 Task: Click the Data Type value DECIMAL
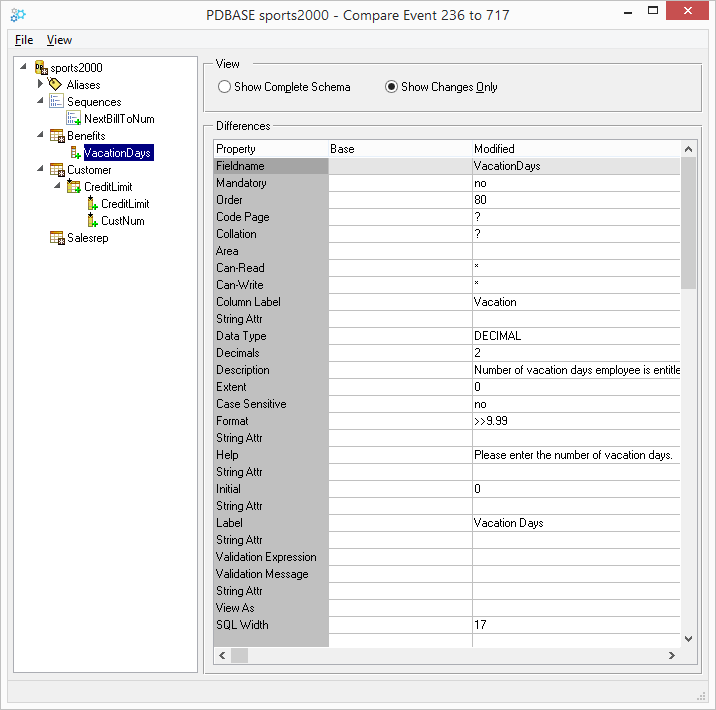pos(497,336)
